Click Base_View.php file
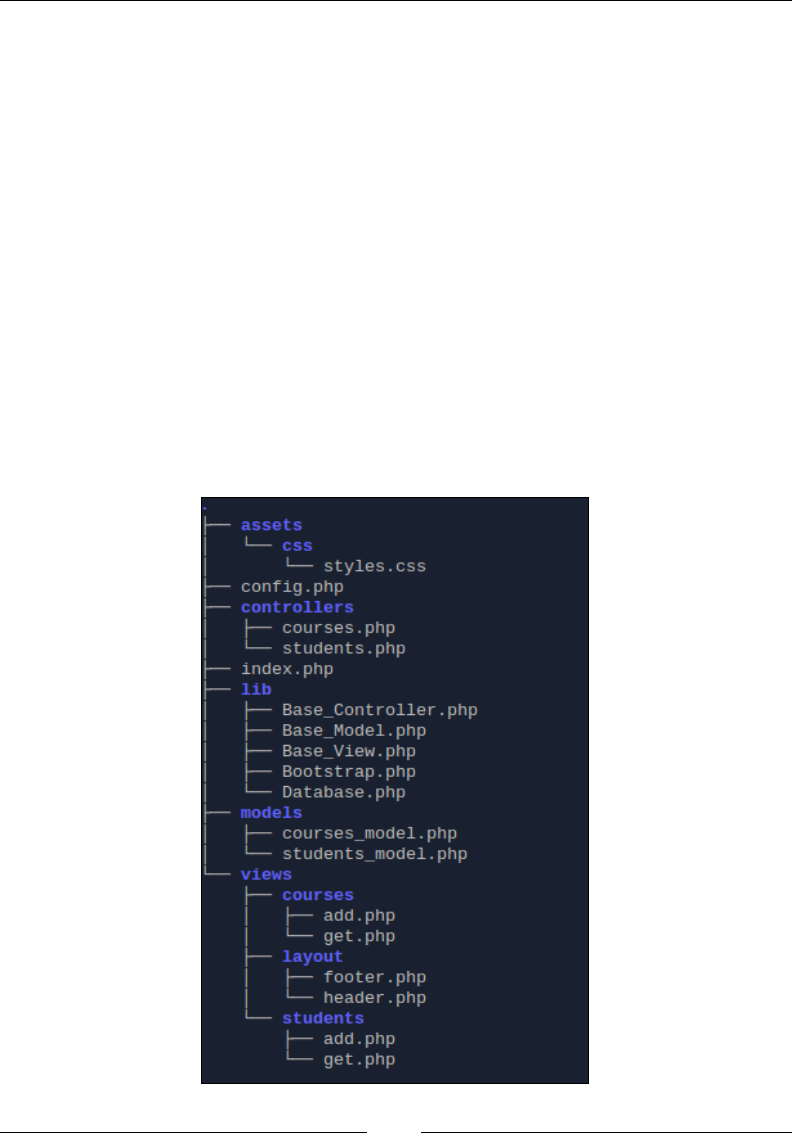The height and width of the screenshot is (1142, 792). click(349, 751)
